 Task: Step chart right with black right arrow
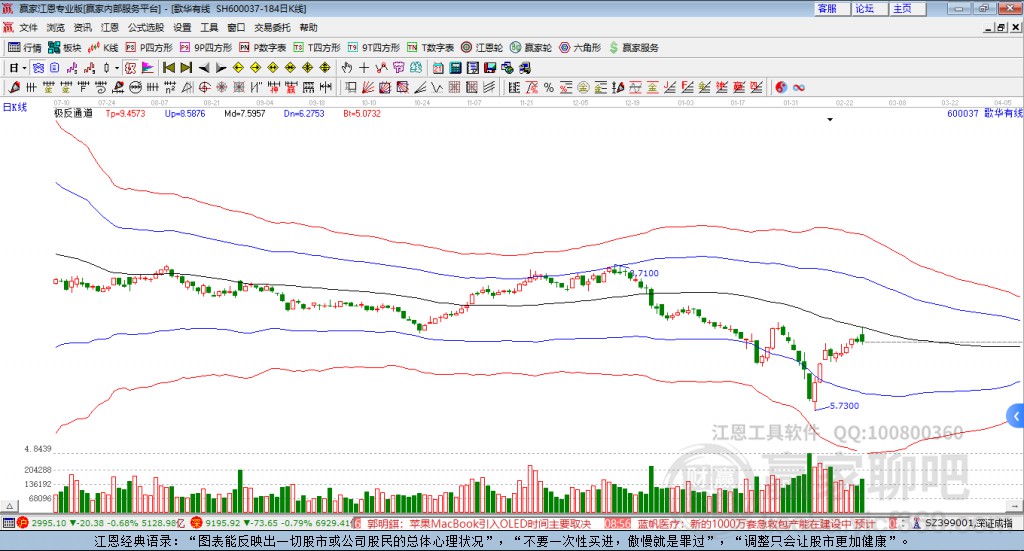tap(221, 68)
